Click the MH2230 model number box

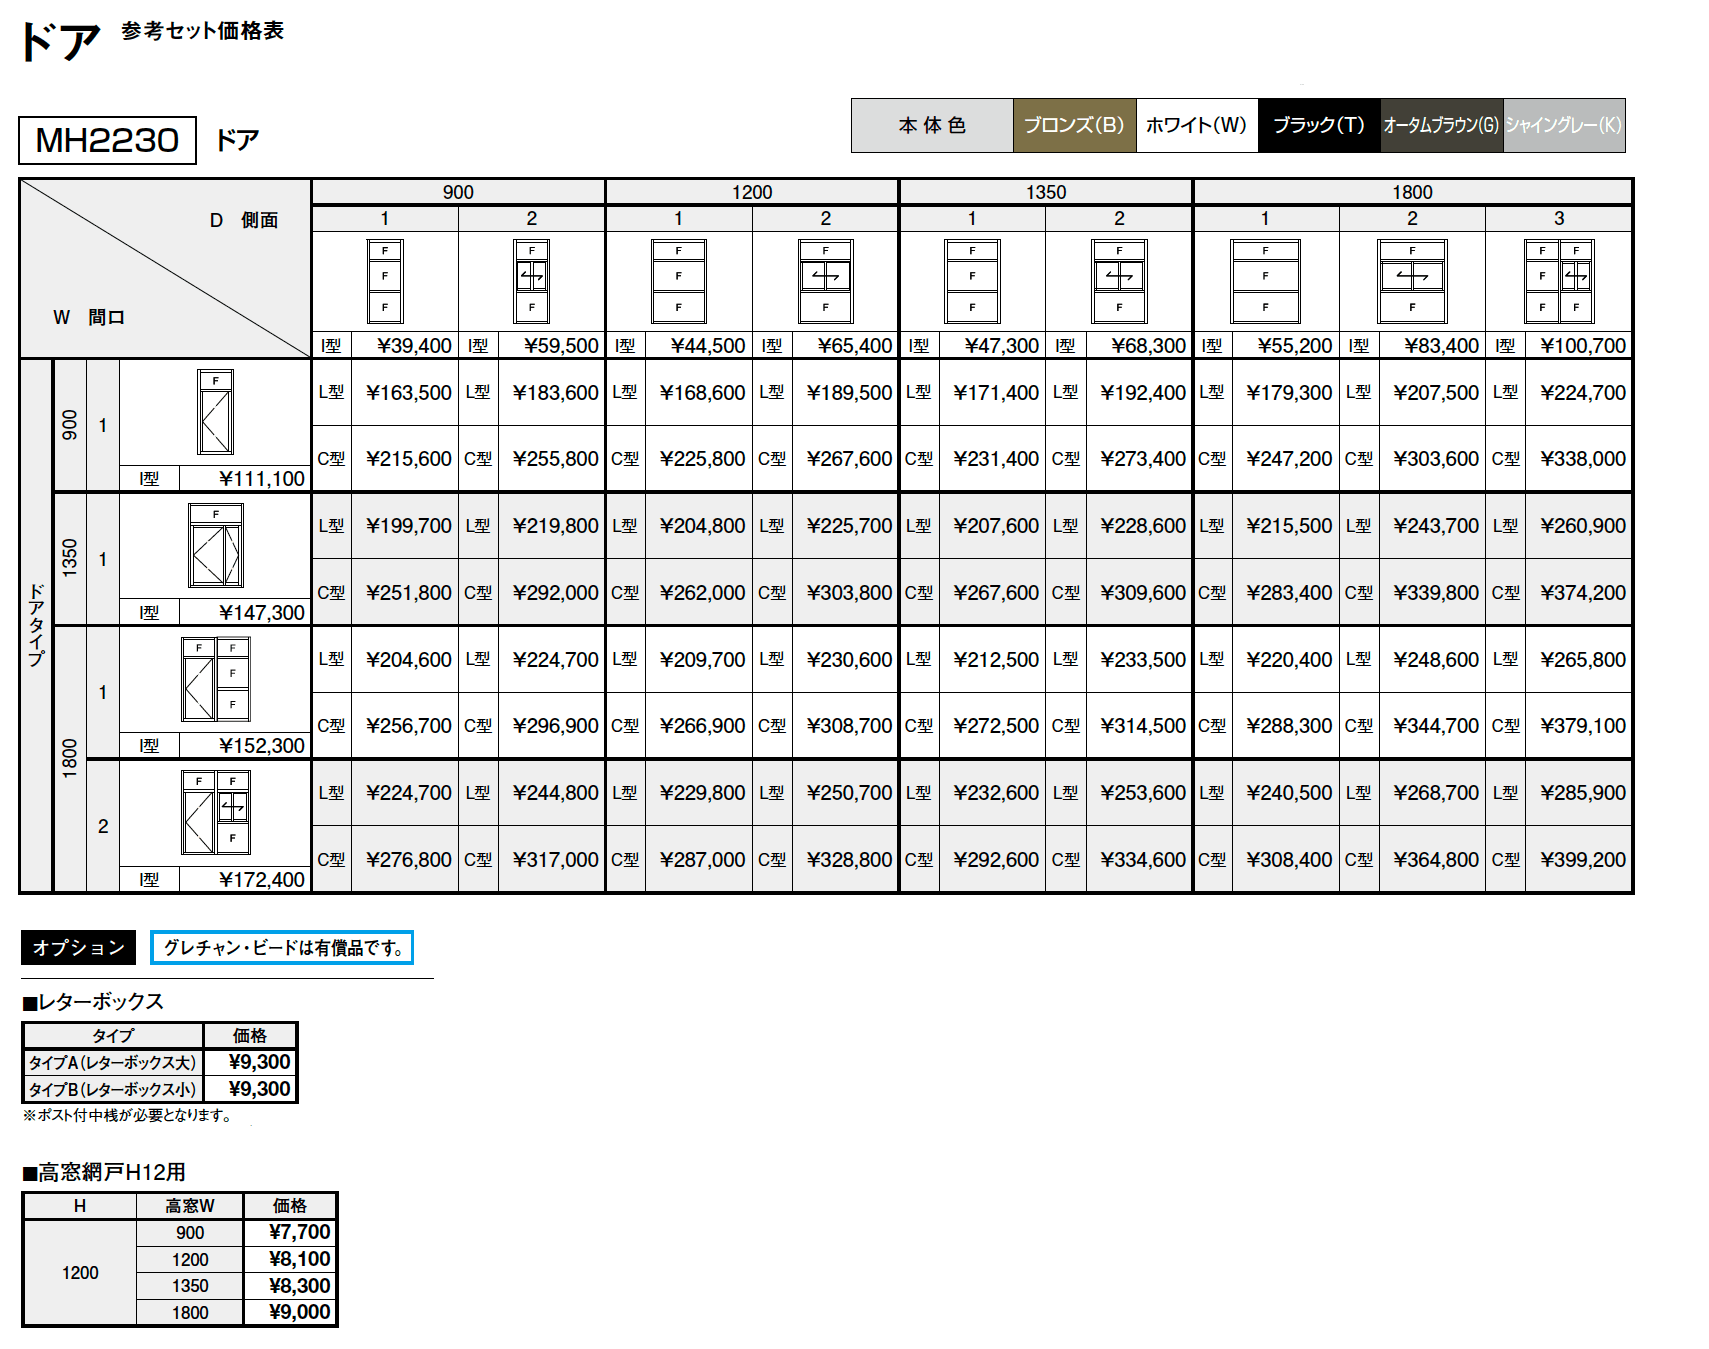(x=107, y=140)
